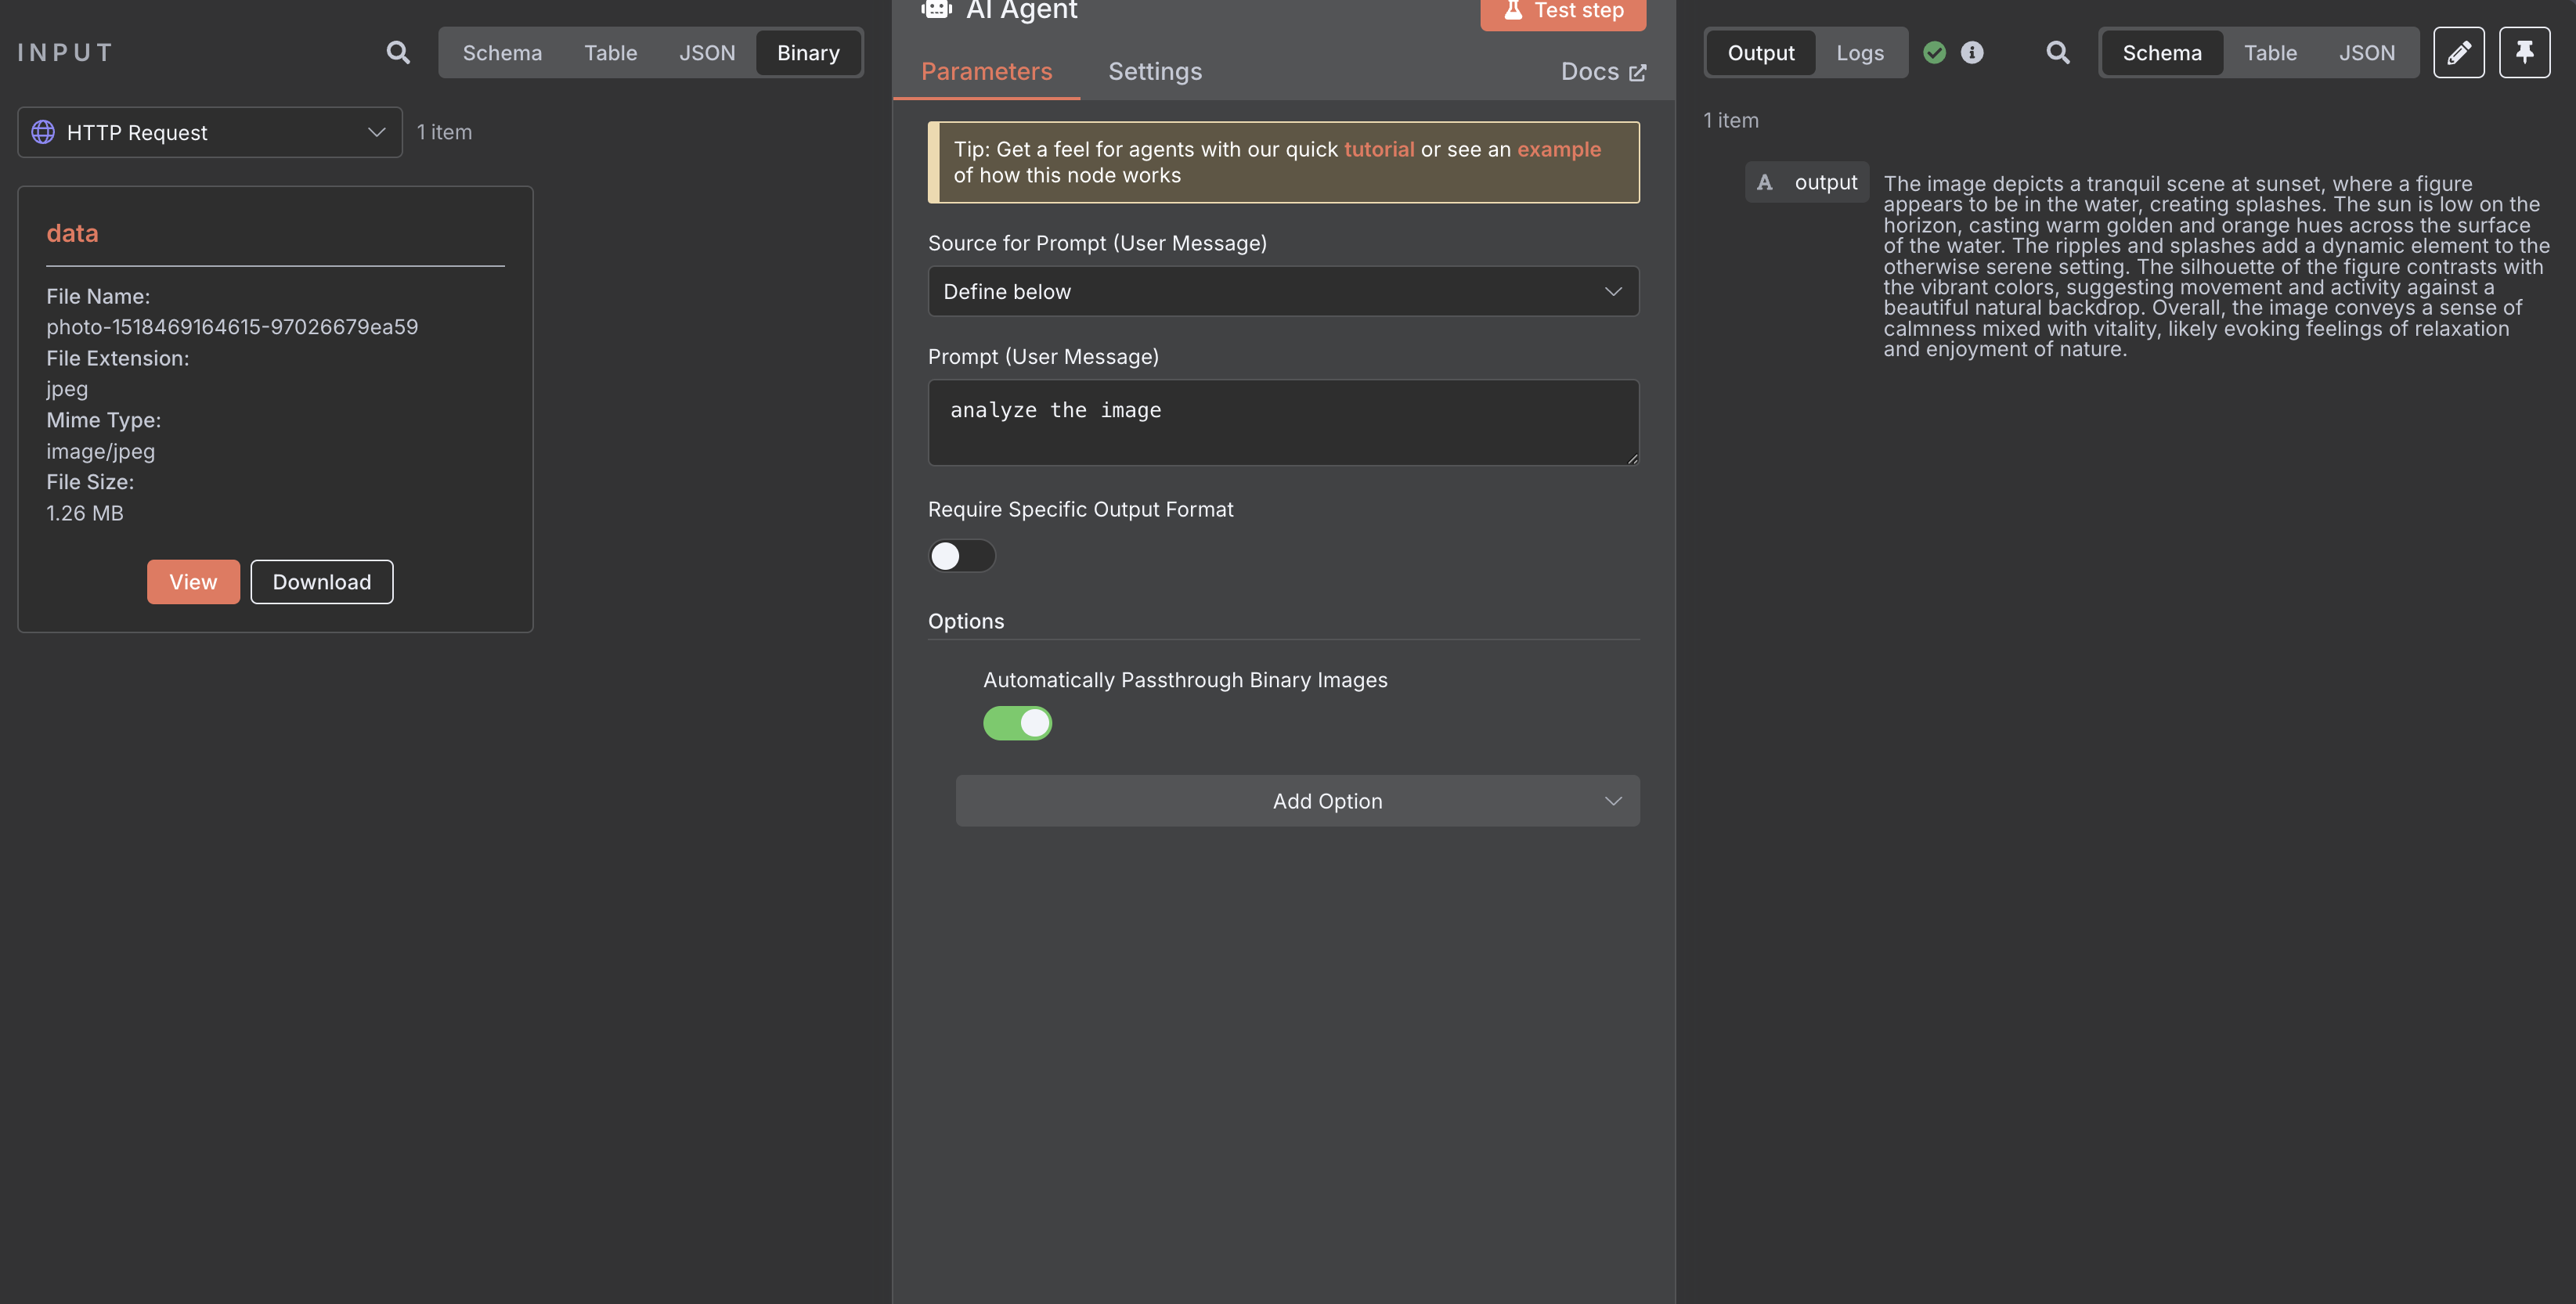Switch Input view to Table
Viewport: 2576px width, 1304px height.
(x=610, y=52)
